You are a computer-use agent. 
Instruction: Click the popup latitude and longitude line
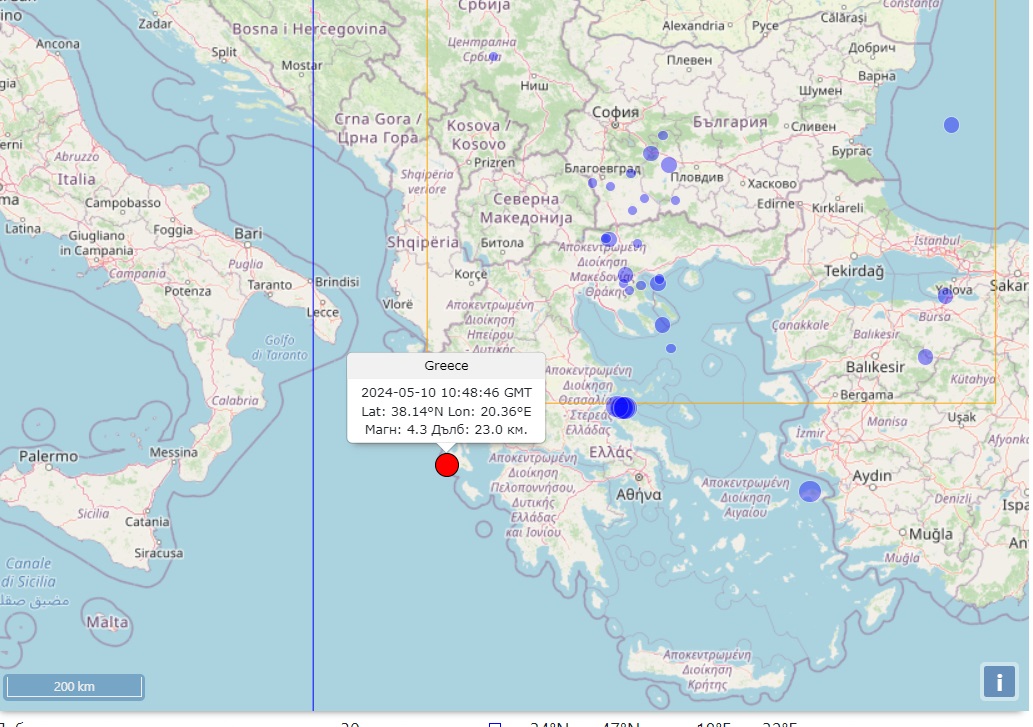[446, 411]
